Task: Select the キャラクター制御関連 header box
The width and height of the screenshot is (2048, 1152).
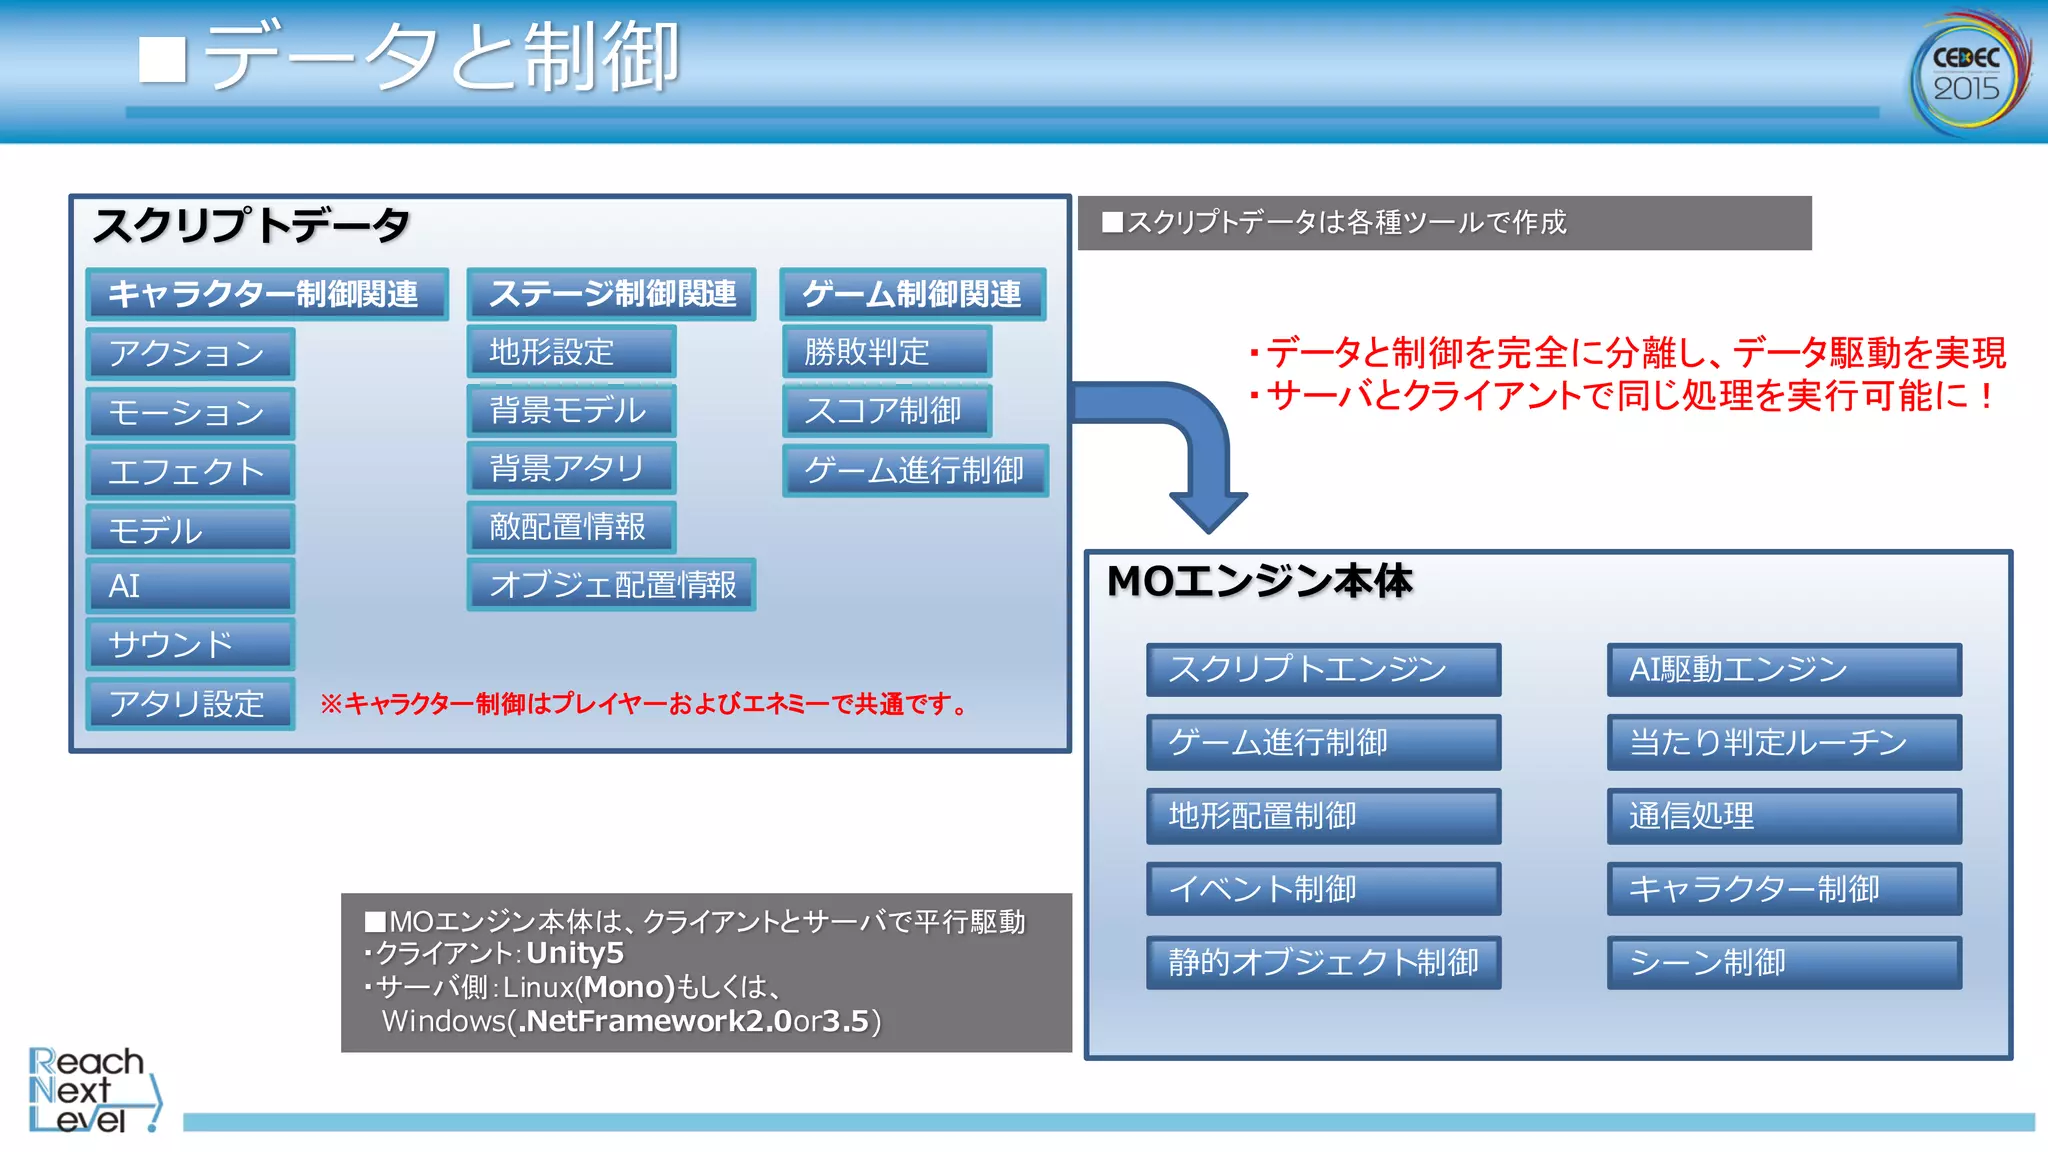Action: tap(267, 294)
